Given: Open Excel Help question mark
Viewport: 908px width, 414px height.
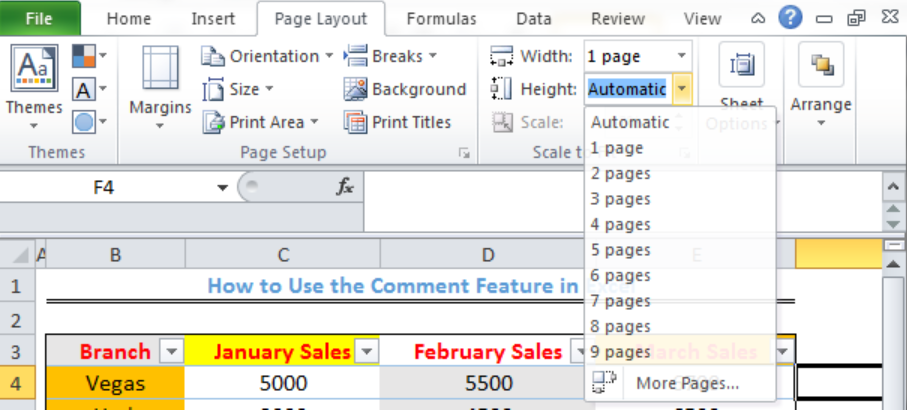Looking at the screenshot, I should [790, 19].
